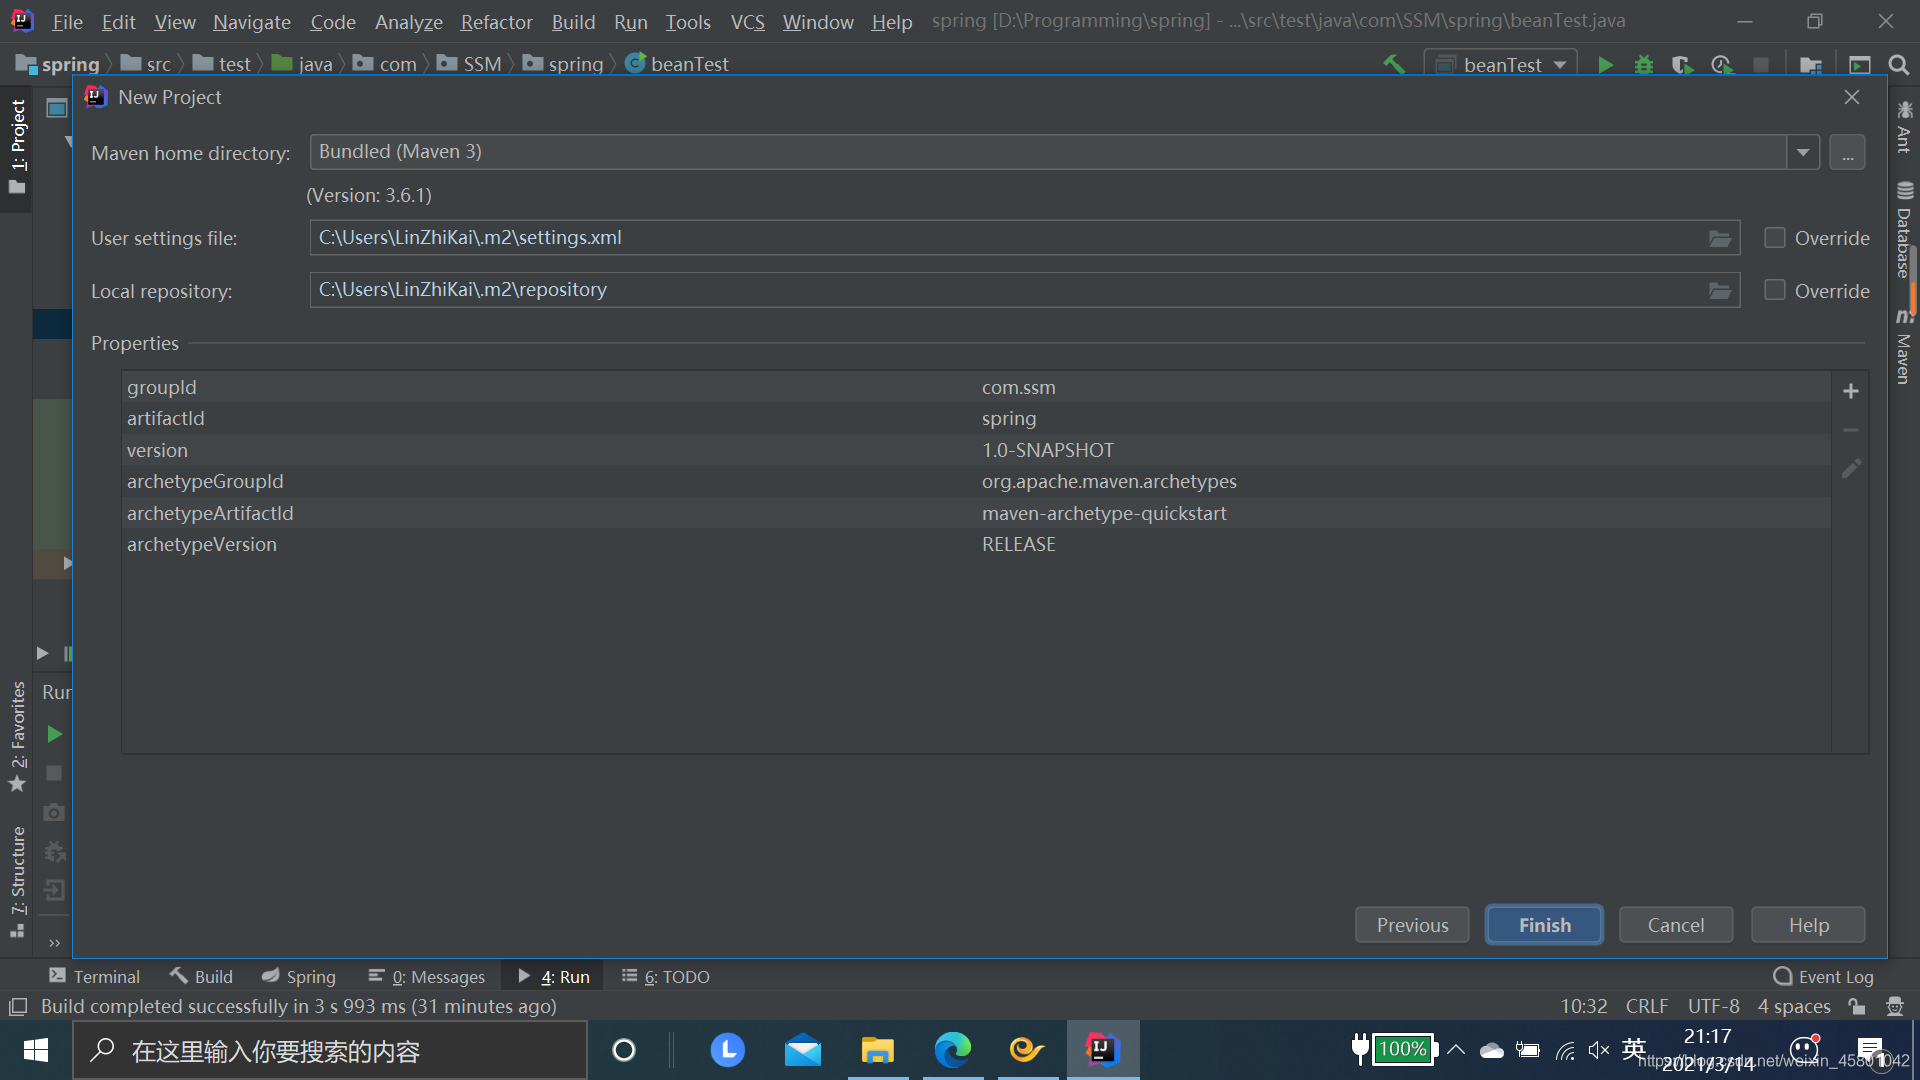Click the 4 spaces indent entry
Viewport: 1920px width, 1080px height.
click(x=1794, y=1006)
